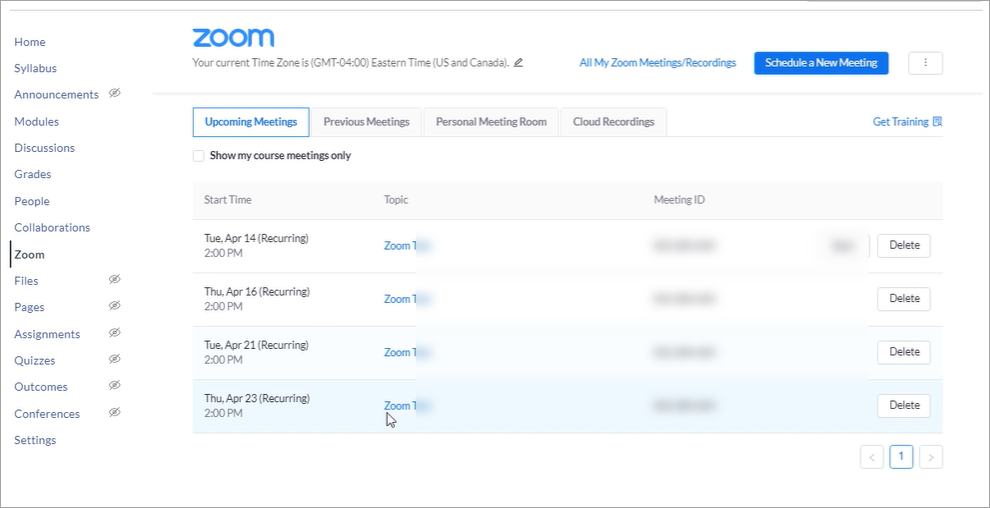Image resolution: width=990 pixels, height=508 pixels.
Task: Go to next page arrow
Action: point(931,457)
